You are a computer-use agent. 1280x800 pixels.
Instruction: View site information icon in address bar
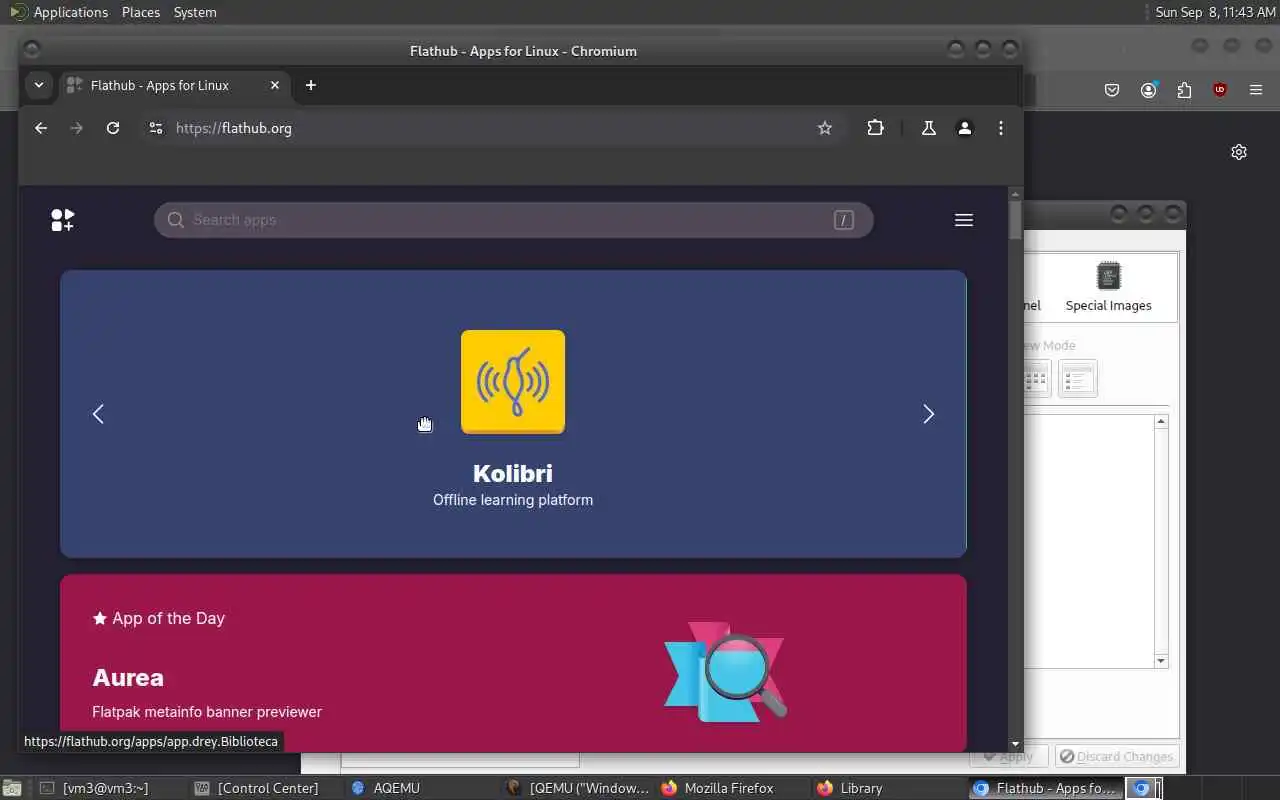pos(155,128)
